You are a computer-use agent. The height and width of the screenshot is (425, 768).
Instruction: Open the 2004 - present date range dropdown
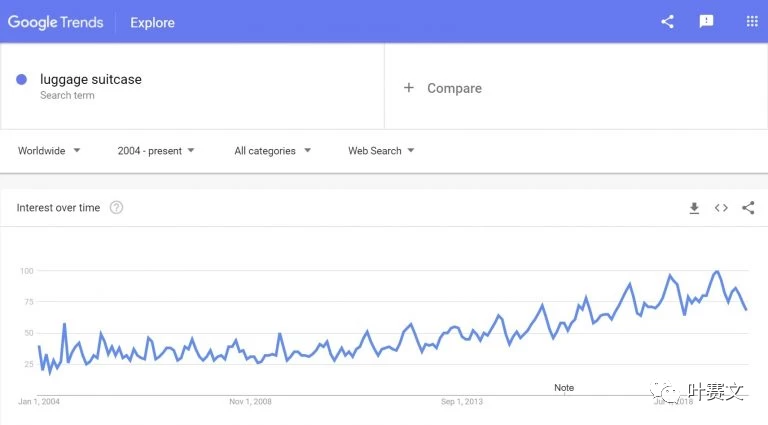coord(156,151)
